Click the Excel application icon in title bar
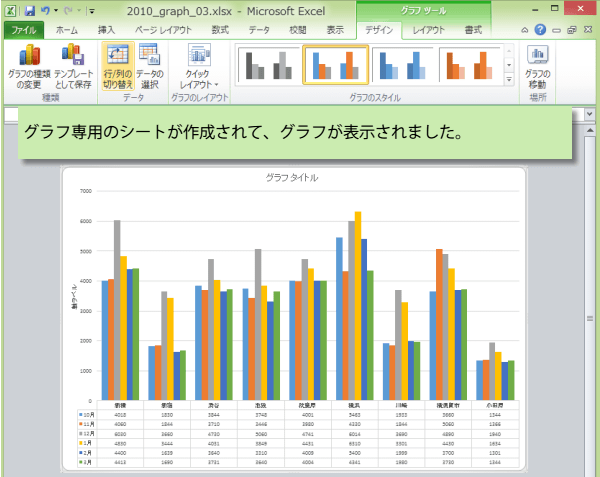The image size is (600, 477). (10, 10)
